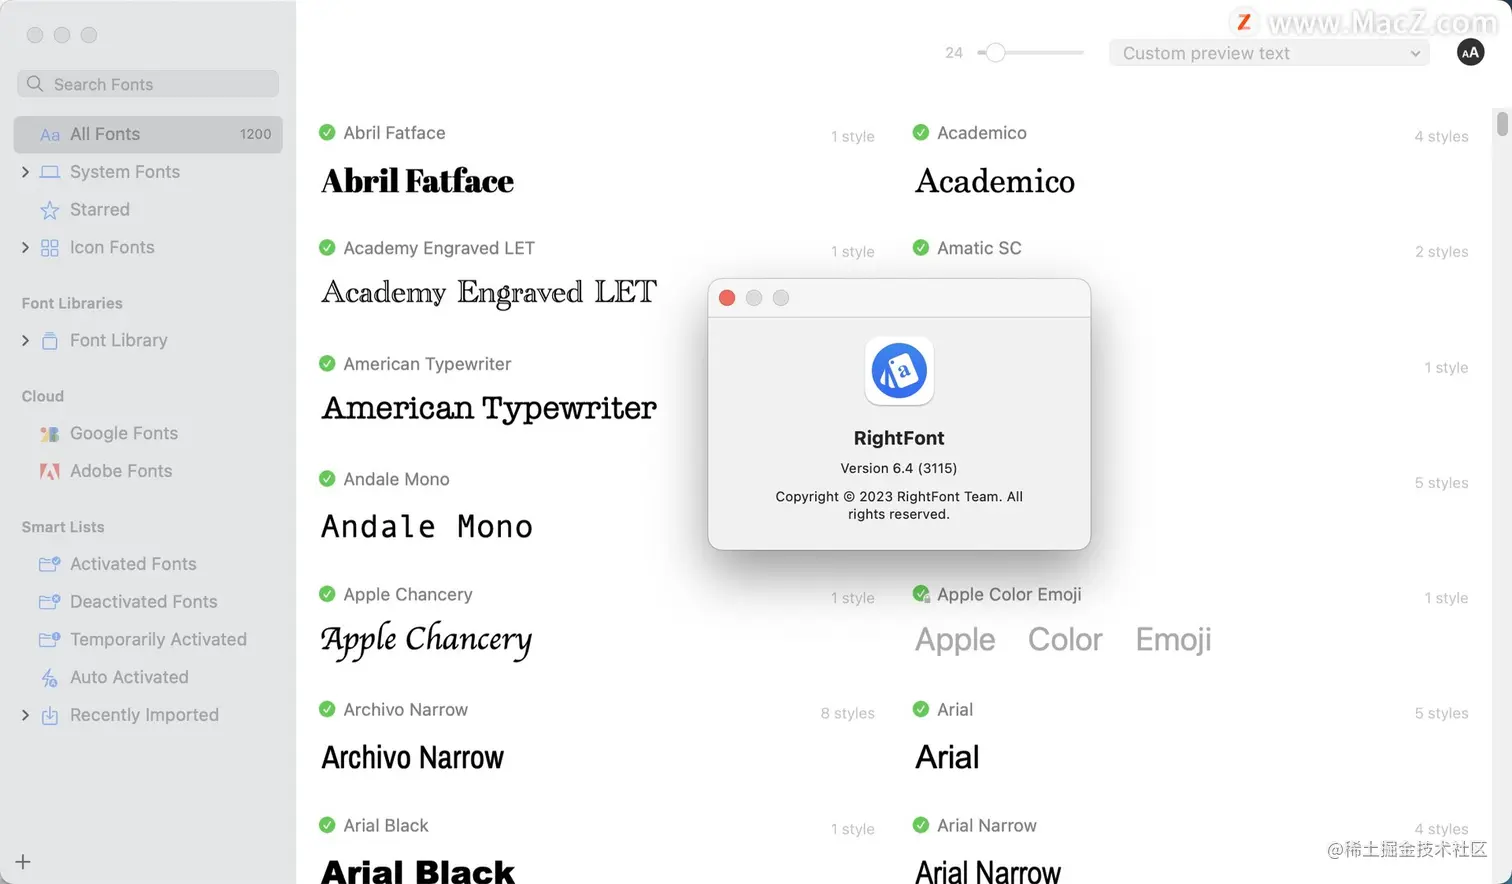The height and width of the screenshot is (884, 1512).
Task: Toggle activation of Archivo Narrow
Action: tap(327, 709)
